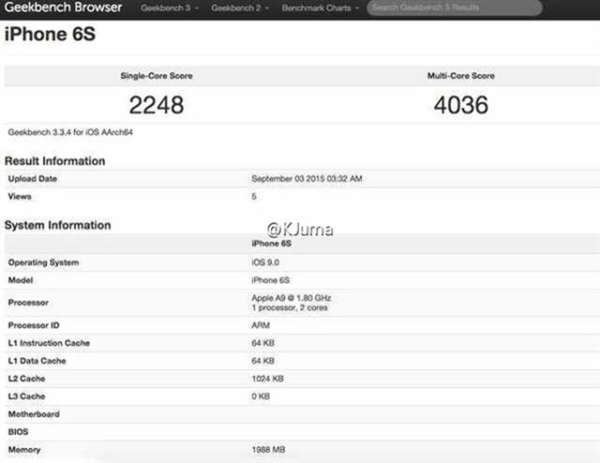Screen dimensions: 600x463
Task: Select the iPhone 6S page title
Action: [50, 34]
